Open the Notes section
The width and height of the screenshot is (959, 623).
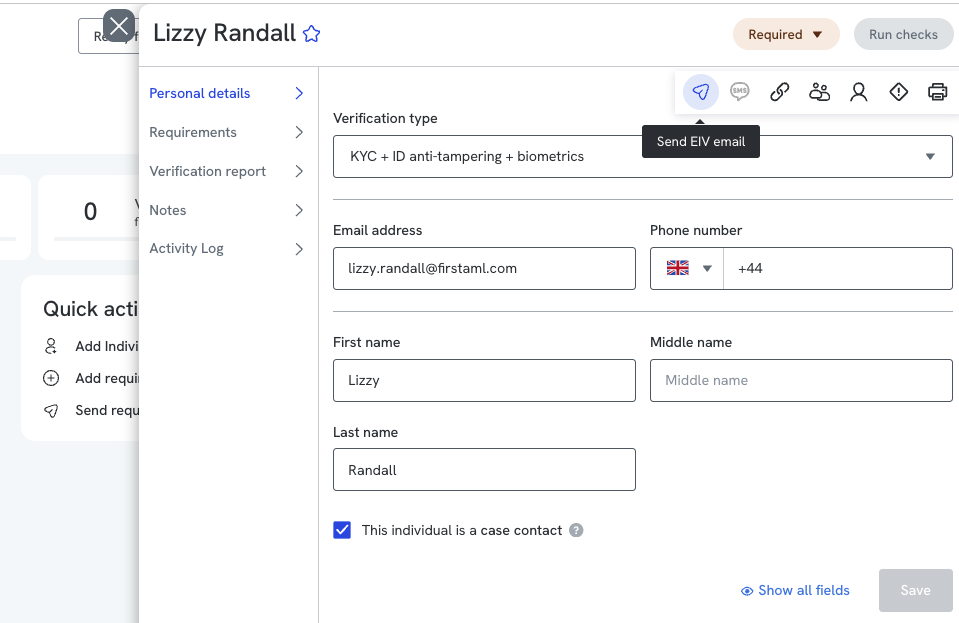pyautogui.click(x=226, y=210)
